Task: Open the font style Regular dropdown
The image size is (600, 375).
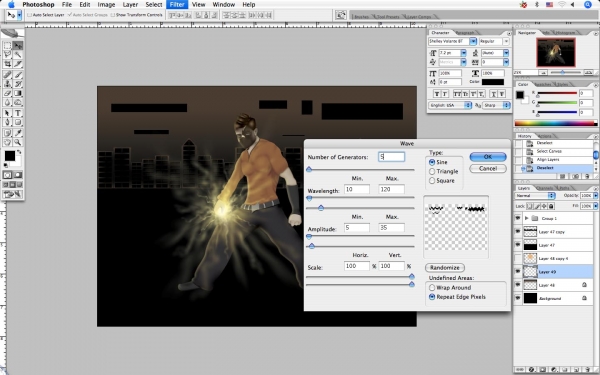Action: (x=506, y=41)
